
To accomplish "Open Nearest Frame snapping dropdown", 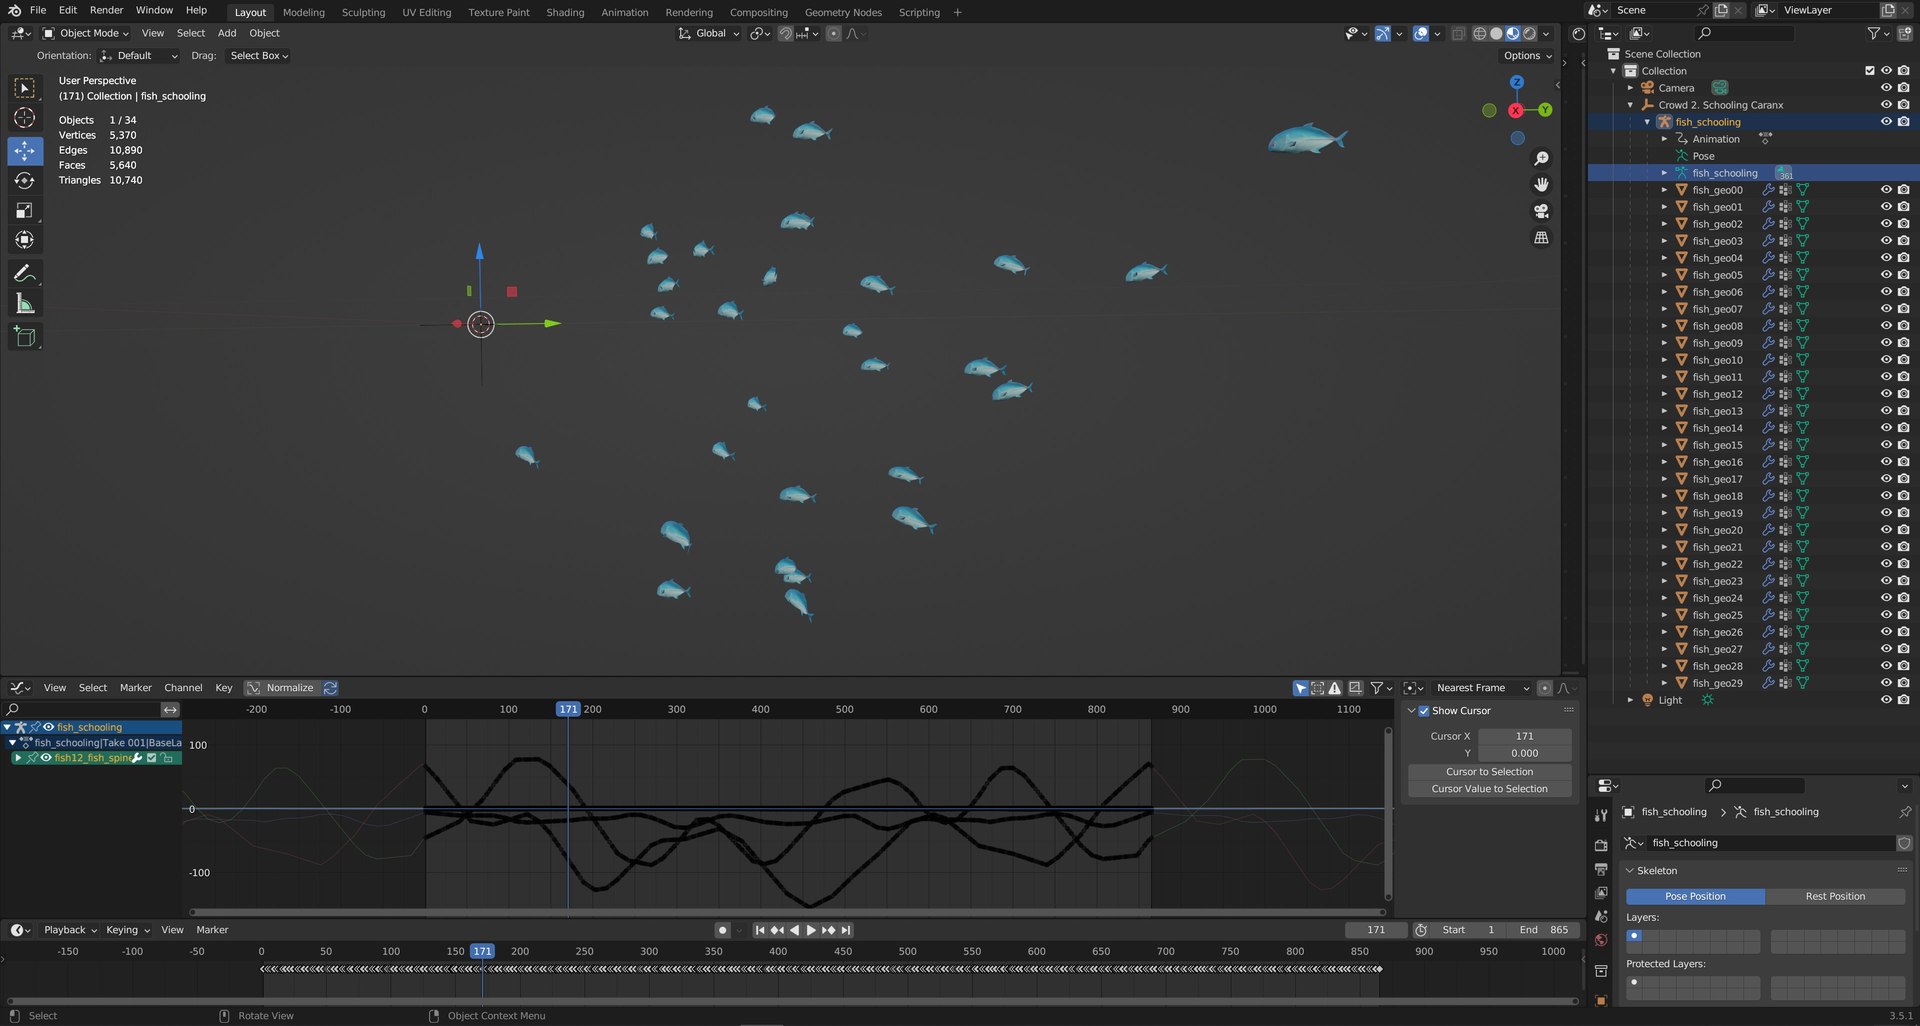I will tap(1482, 688).
